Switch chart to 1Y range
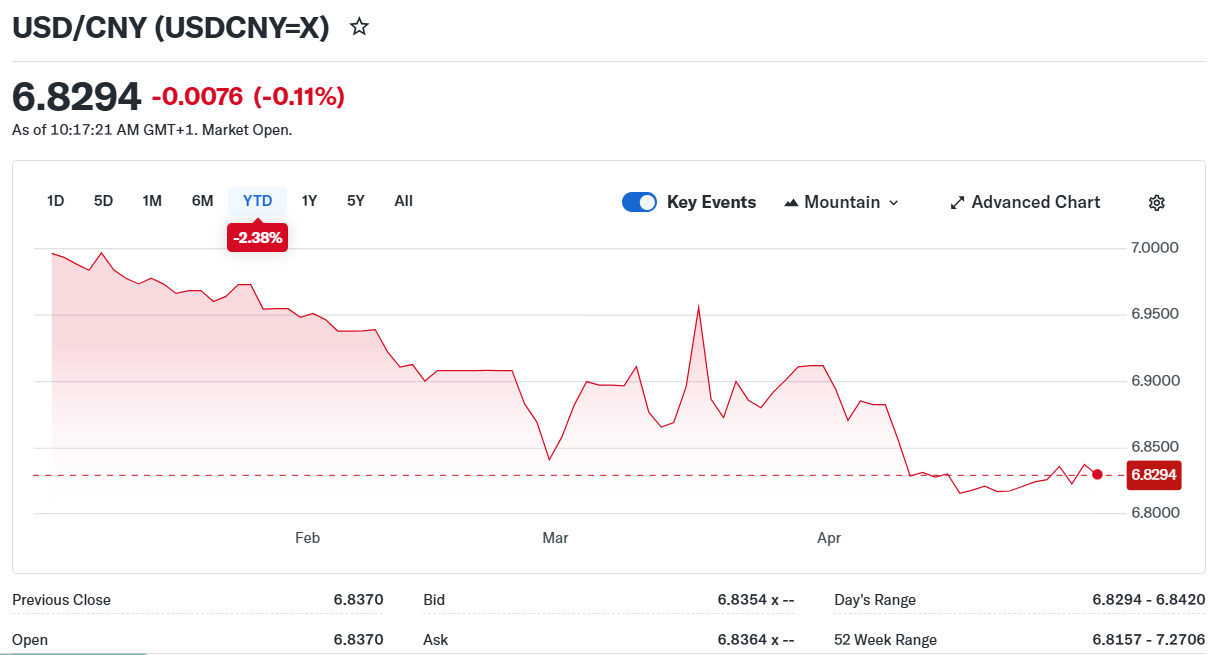The width and height of the screenshot is (1223, 655). pos(309,201)
